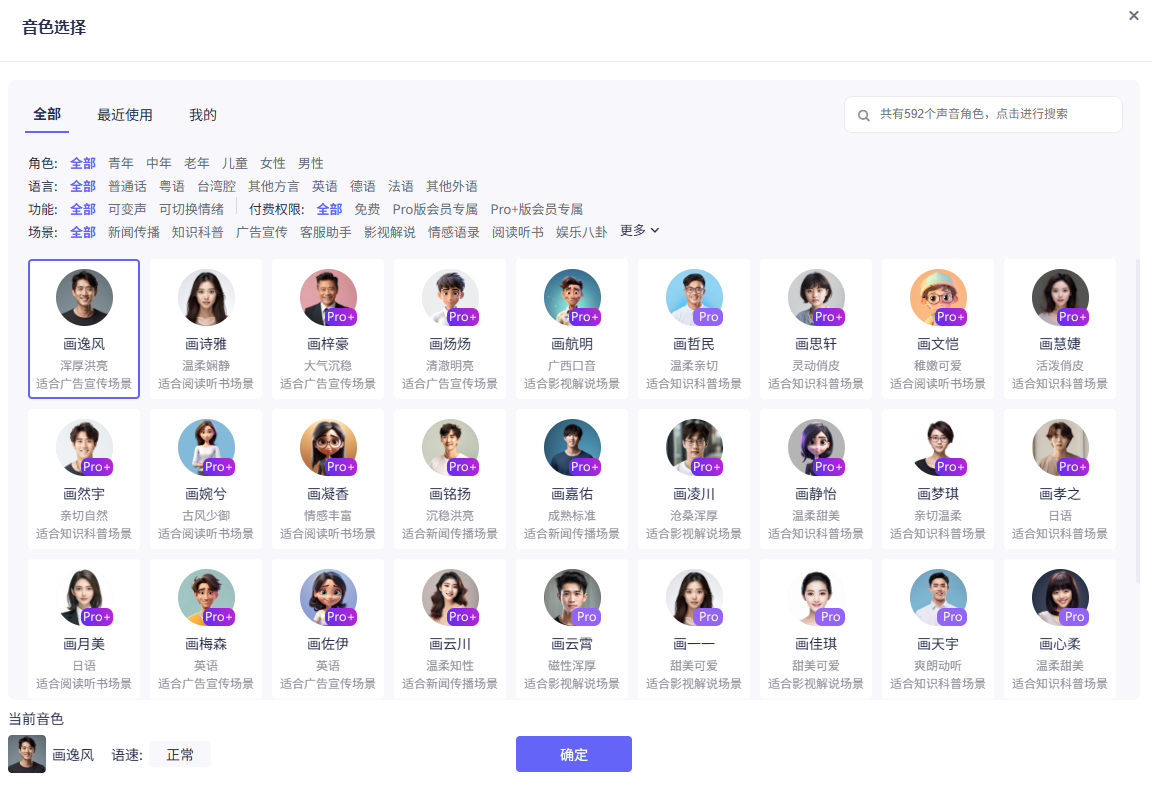Viewport: 1152px width, 787px height.
Task: Select the 画航明 voice avatar
Action: [572, 298]
